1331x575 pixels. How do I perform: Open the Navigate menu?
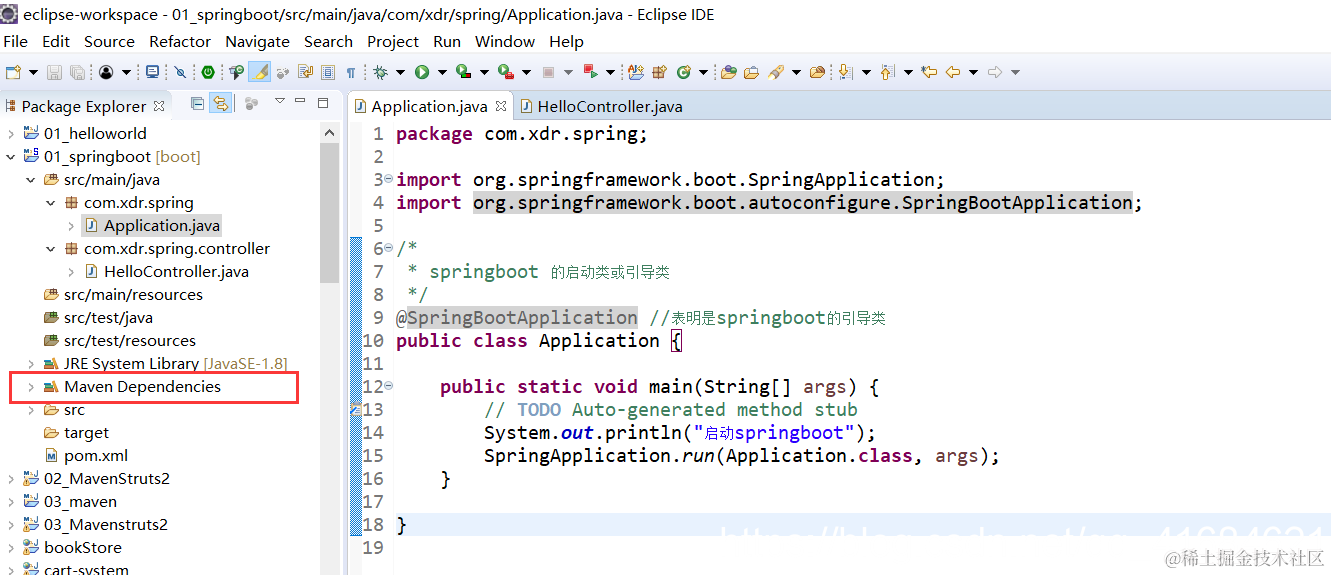257,42
